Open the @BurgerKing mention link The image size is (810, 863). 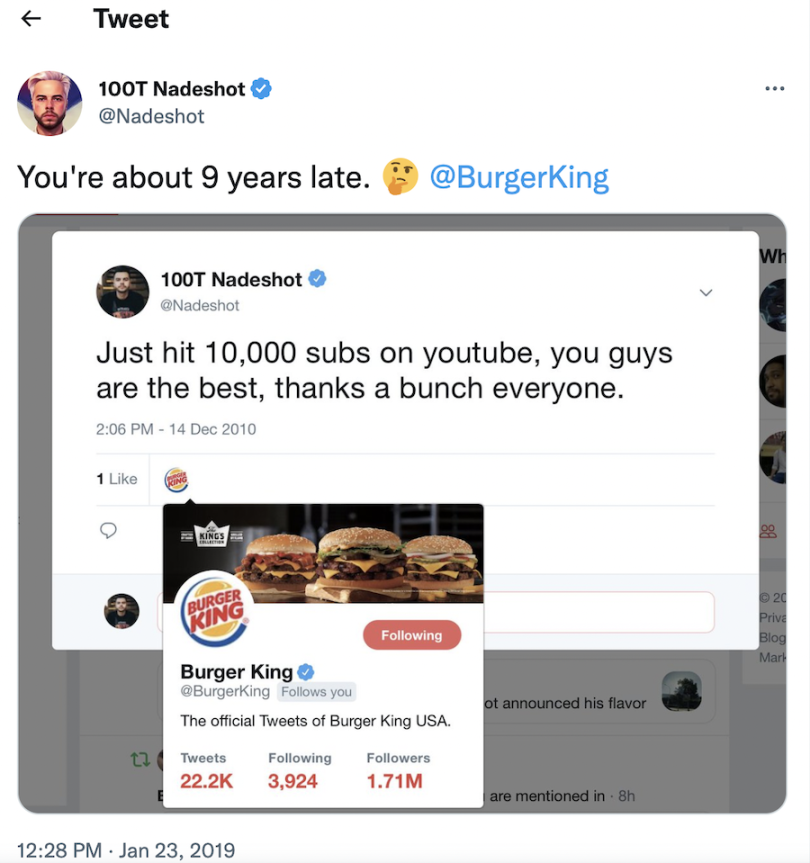click(519, 178)
